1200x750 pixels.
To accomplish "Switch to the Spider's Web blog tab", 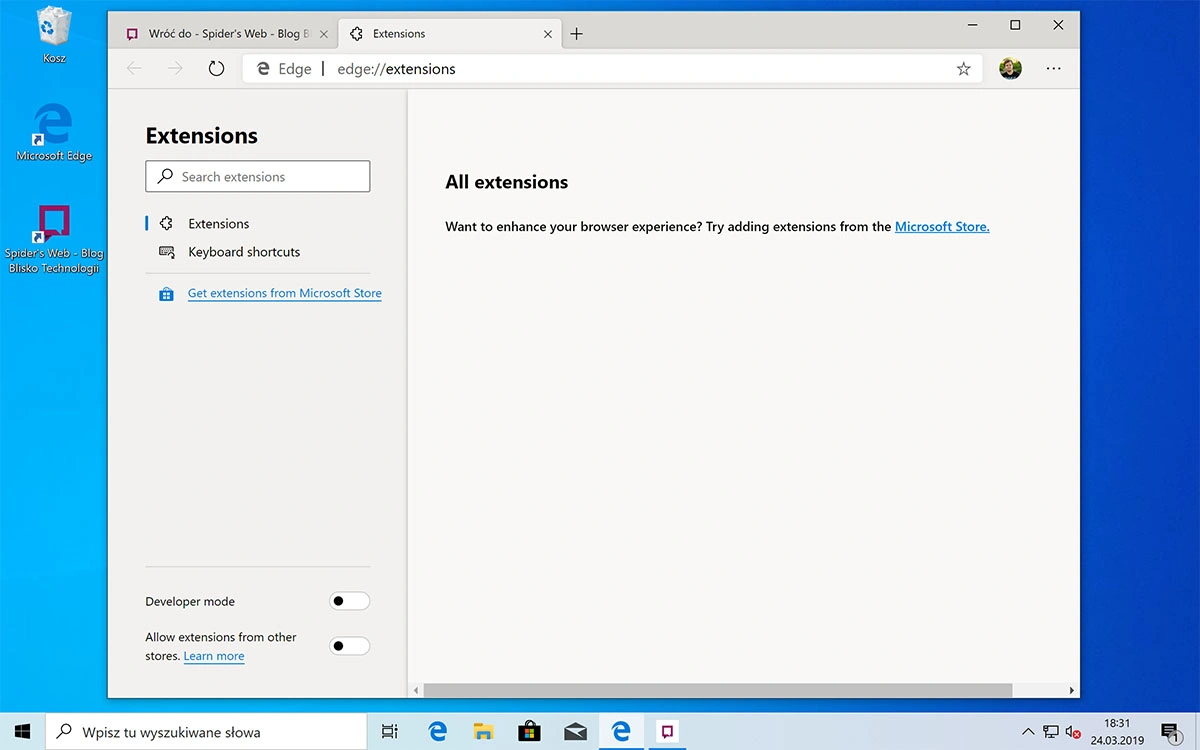I will pyautogui.click(x=223, y=33).
